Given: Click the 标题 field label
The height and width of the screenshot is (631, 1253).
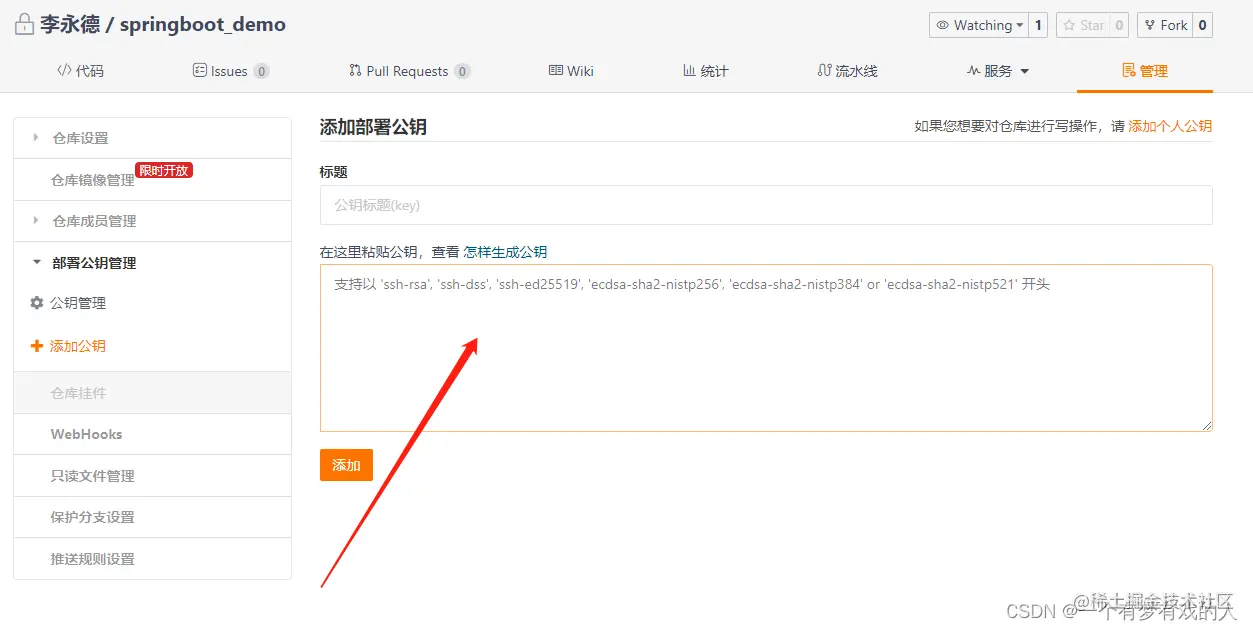Looking at the screenshot, I should 334,172.
